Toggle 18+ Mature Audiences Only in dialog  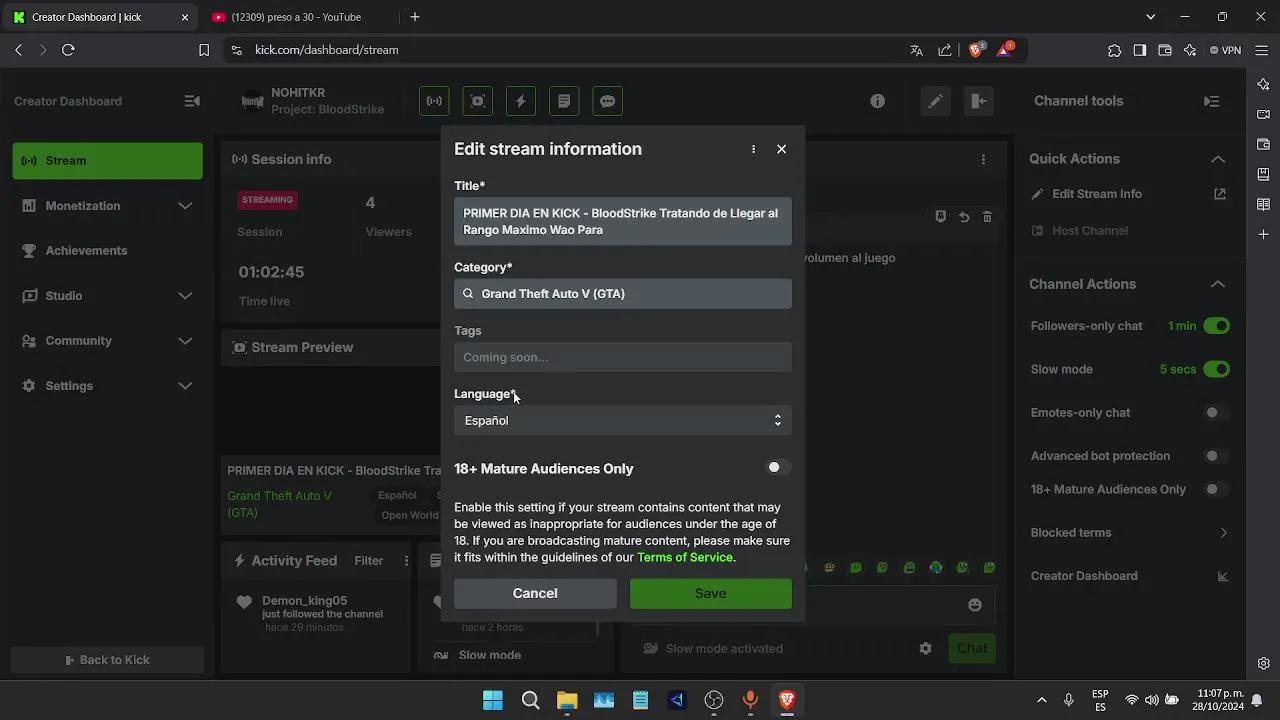pyautogui.click(x=778, y=467)
